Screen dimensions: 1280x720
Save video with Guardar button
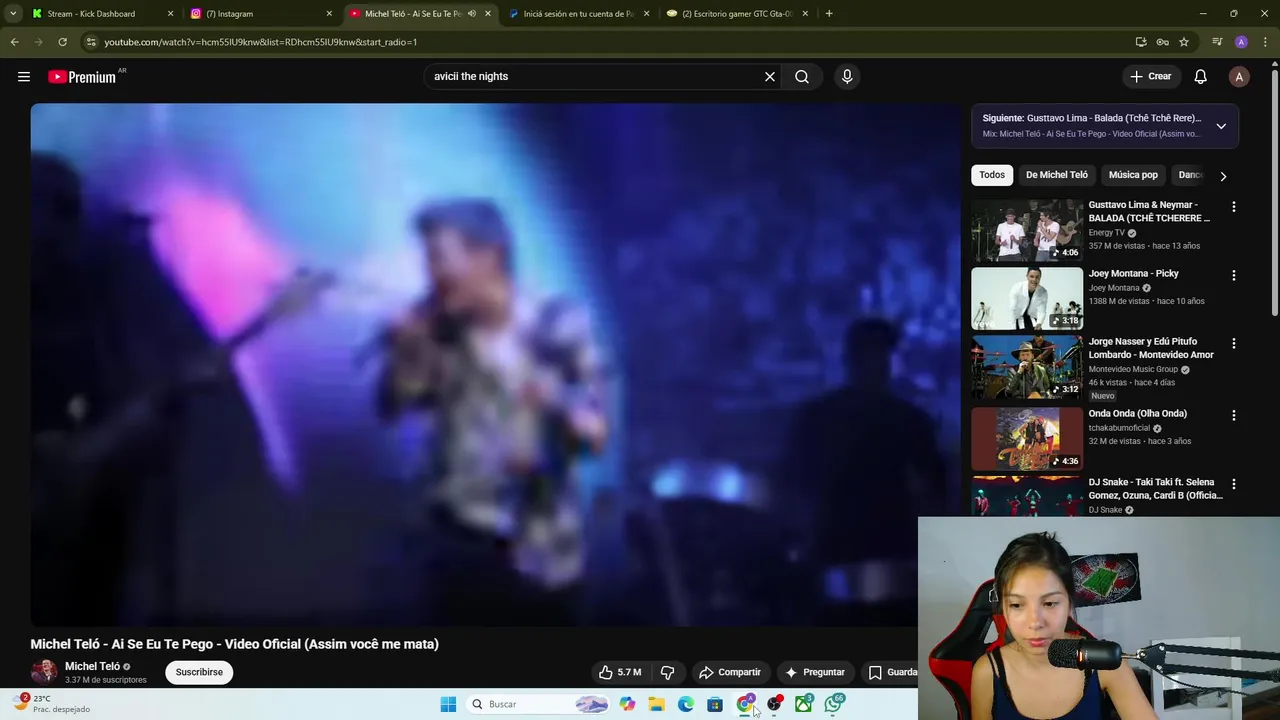coord(892,672)
